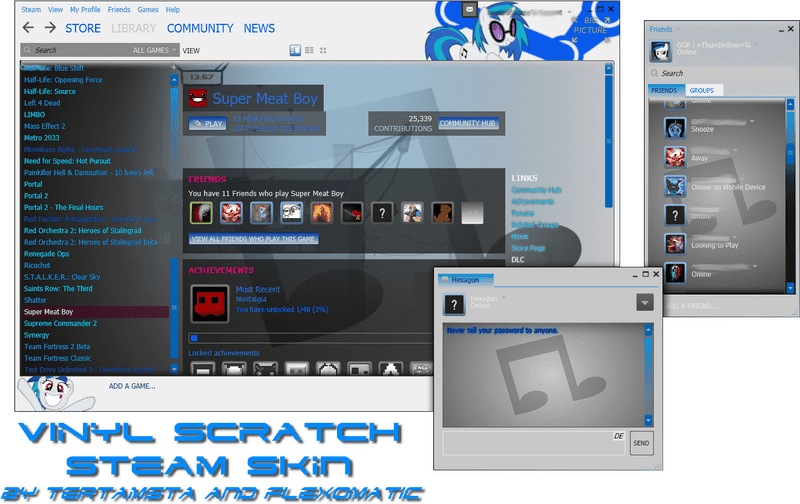Click View All Friends Who Play This Game
800x504 pixels.
pyautogui.click(x=254, y=239)
